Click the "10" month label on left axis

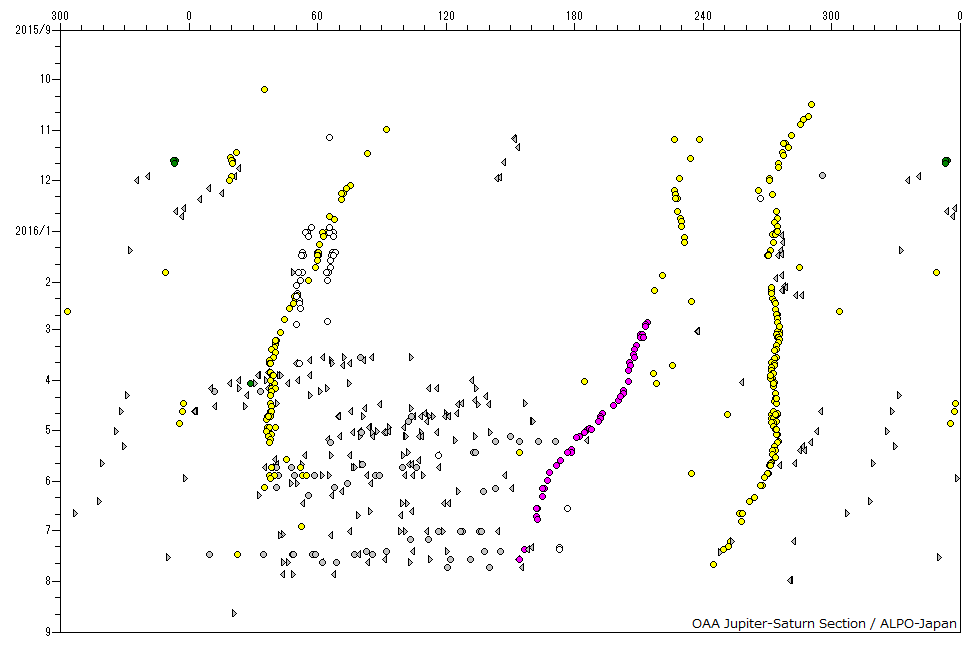(46, 79)
